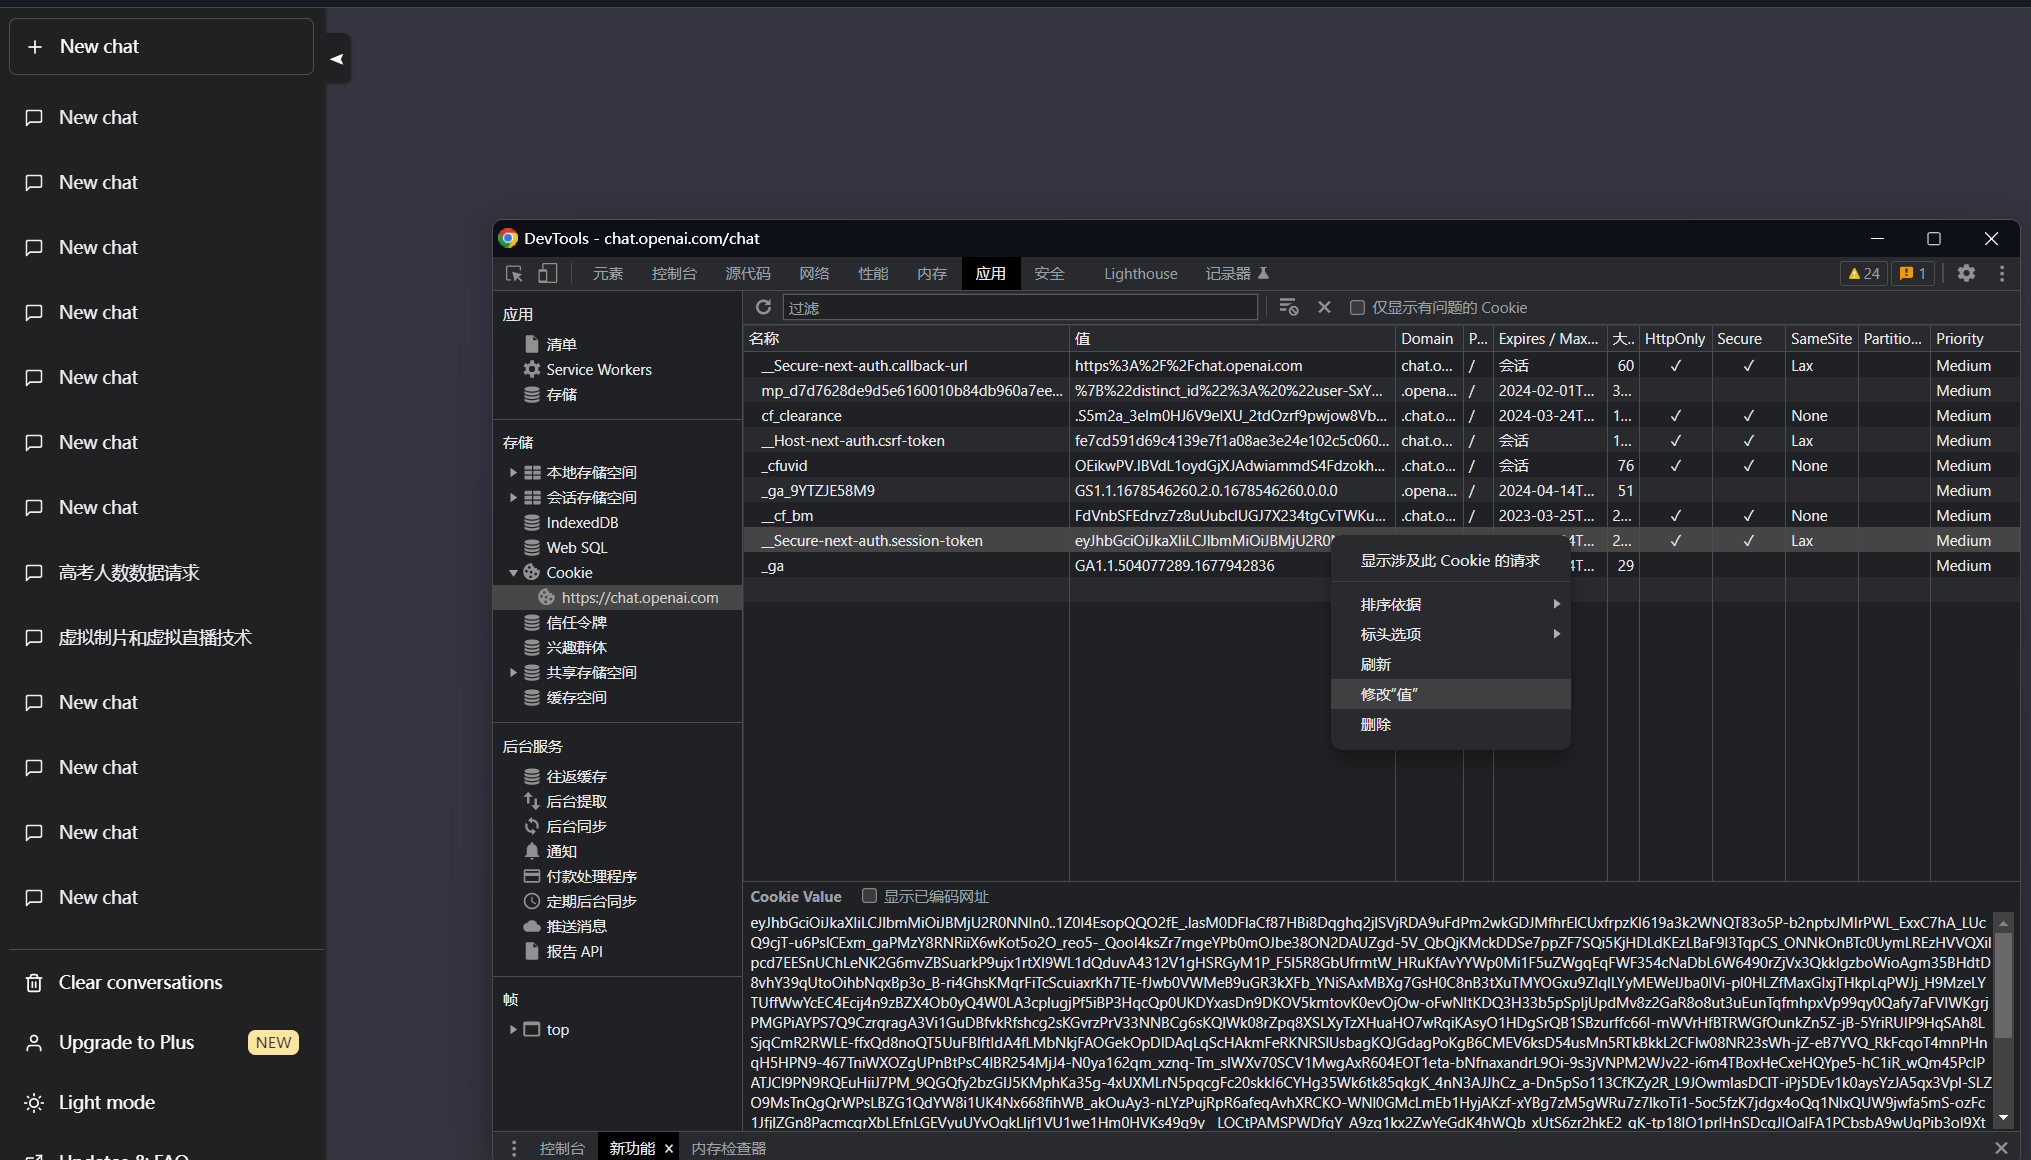Switch to Light mode
The height and width of the screenshot is (1160, 2031).
click(106, 1102)
